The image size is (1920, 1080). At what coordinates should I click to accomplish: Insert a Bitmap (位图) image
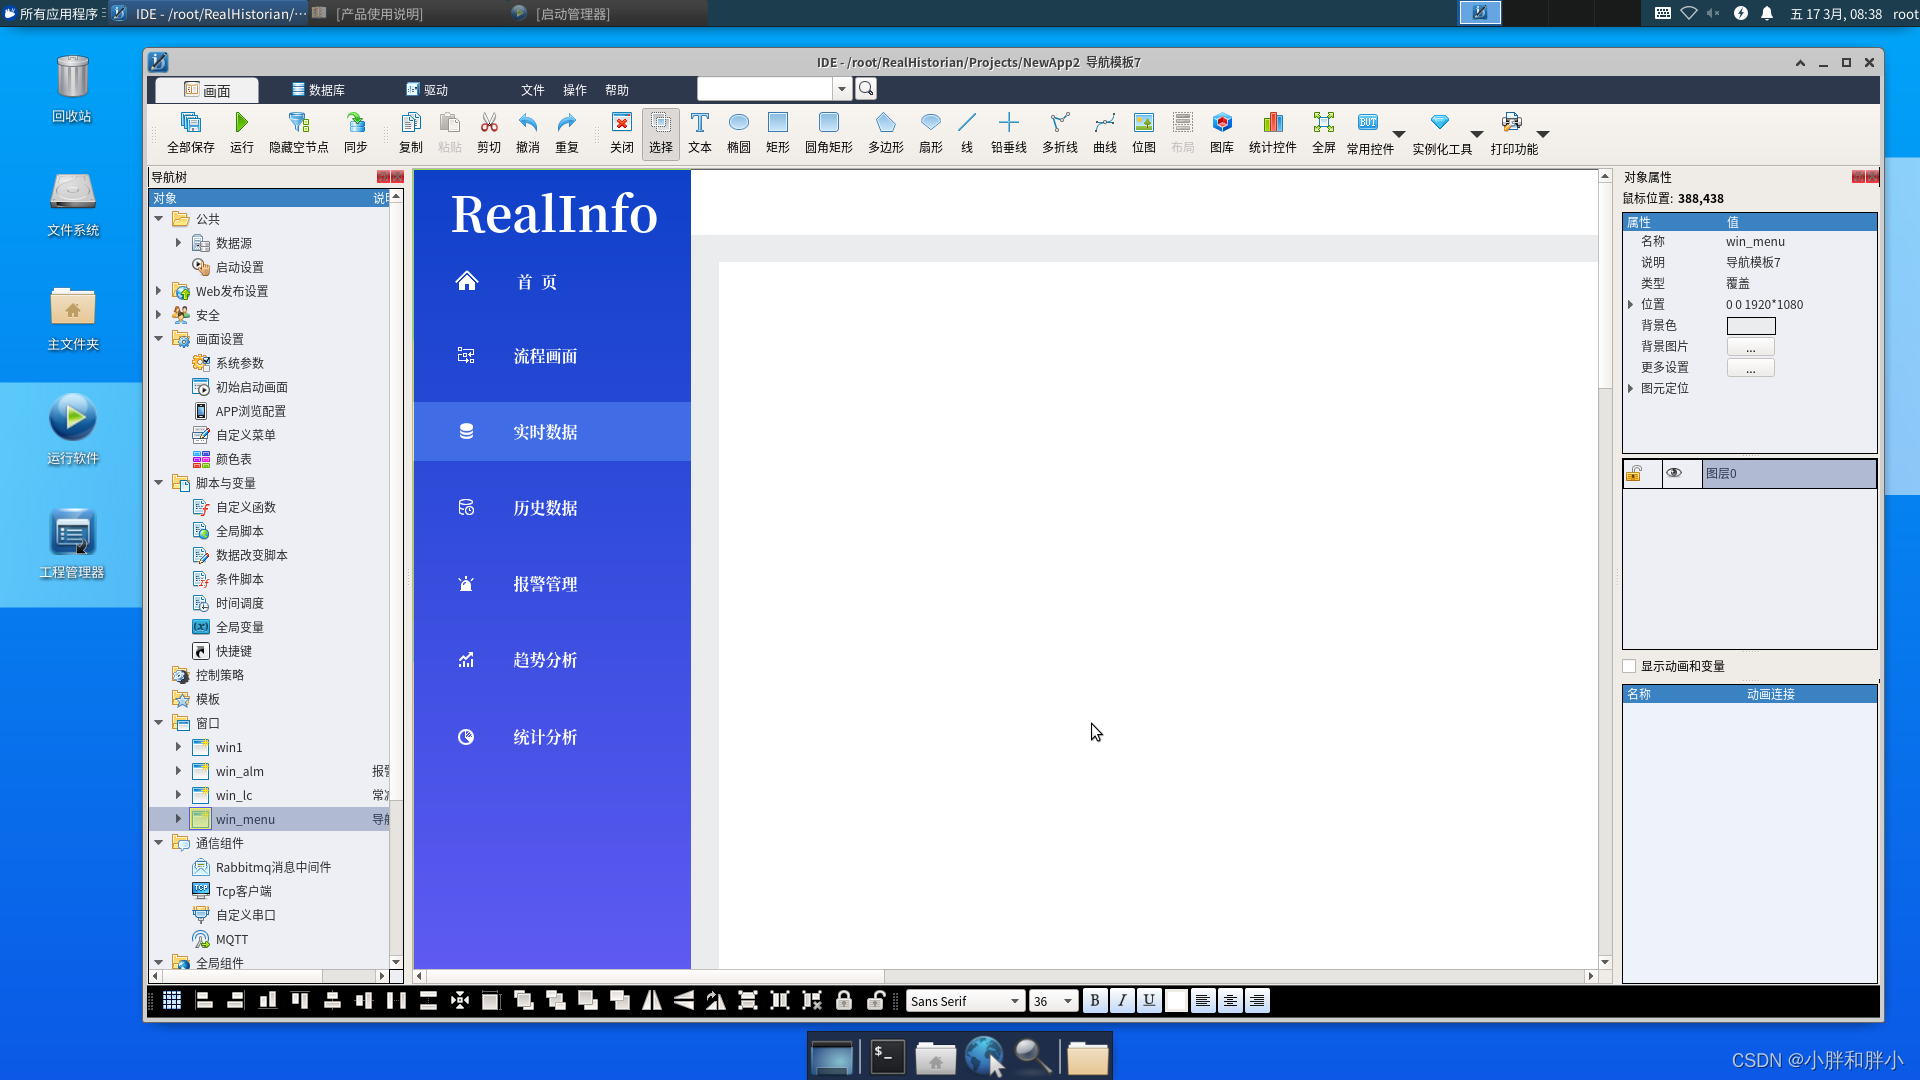1143,131
